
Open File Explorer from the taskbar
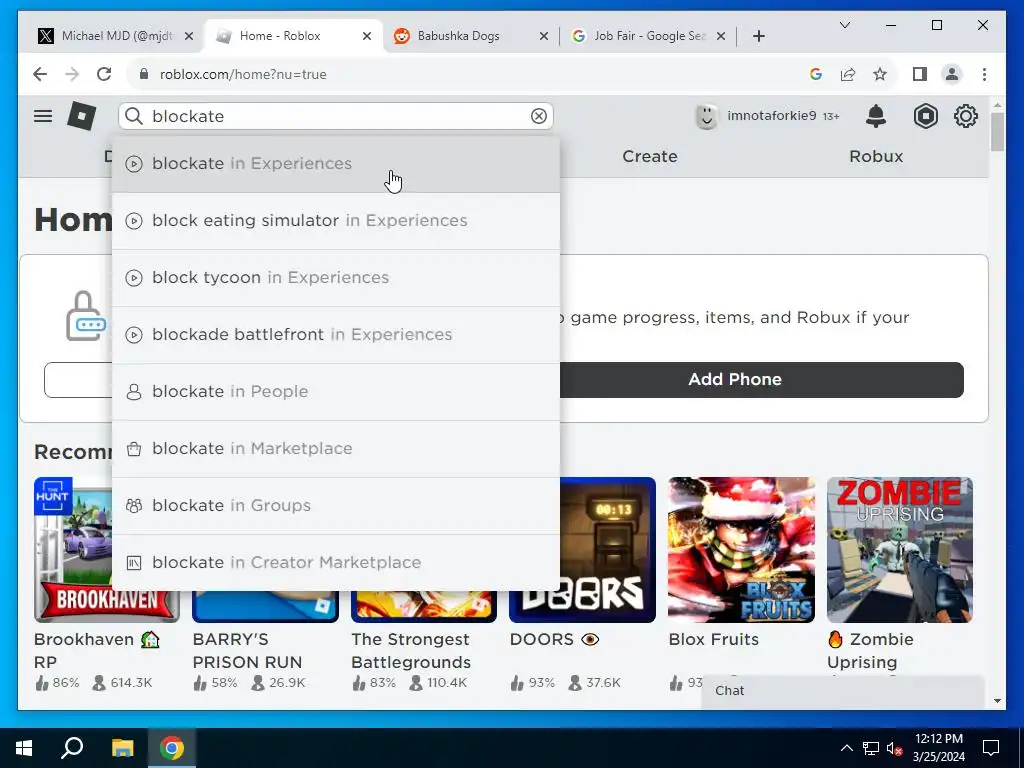tap(122, 748)
